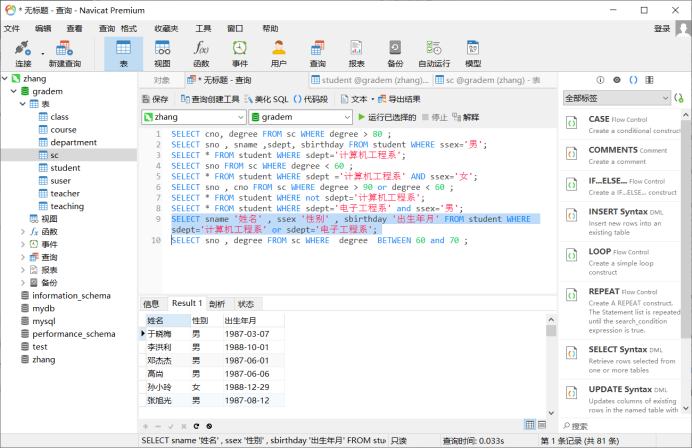This screenshot has width=692, height=448.
Task: Switch to the Result 1 tab
Action: click(187, 303)
